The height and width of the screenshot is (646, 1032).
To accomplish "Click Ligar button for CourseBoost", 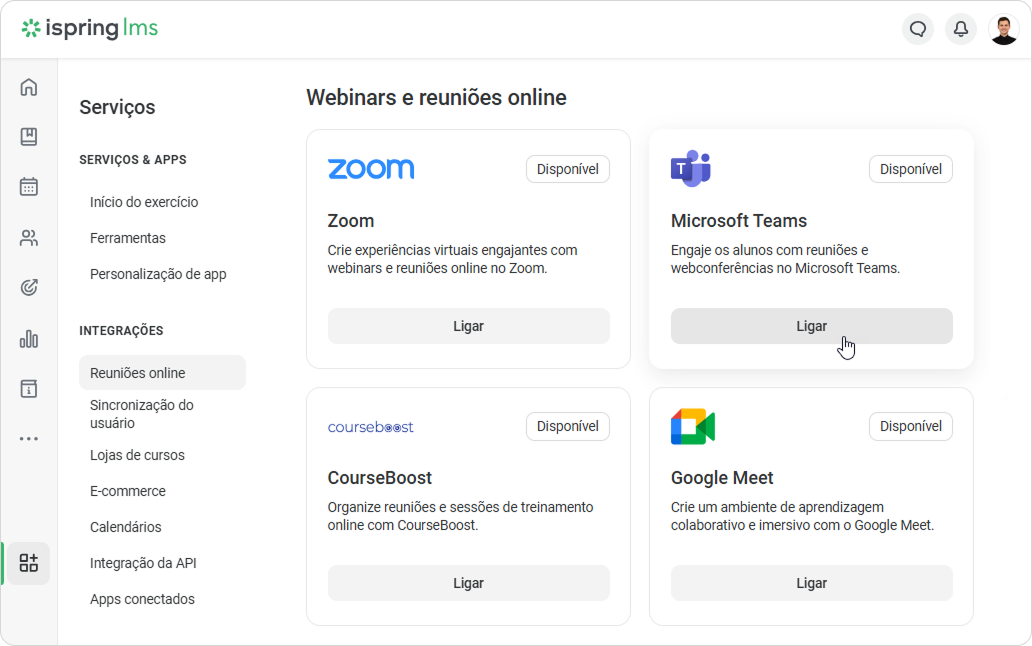I will pyautogui.click(x=469, y=583).
